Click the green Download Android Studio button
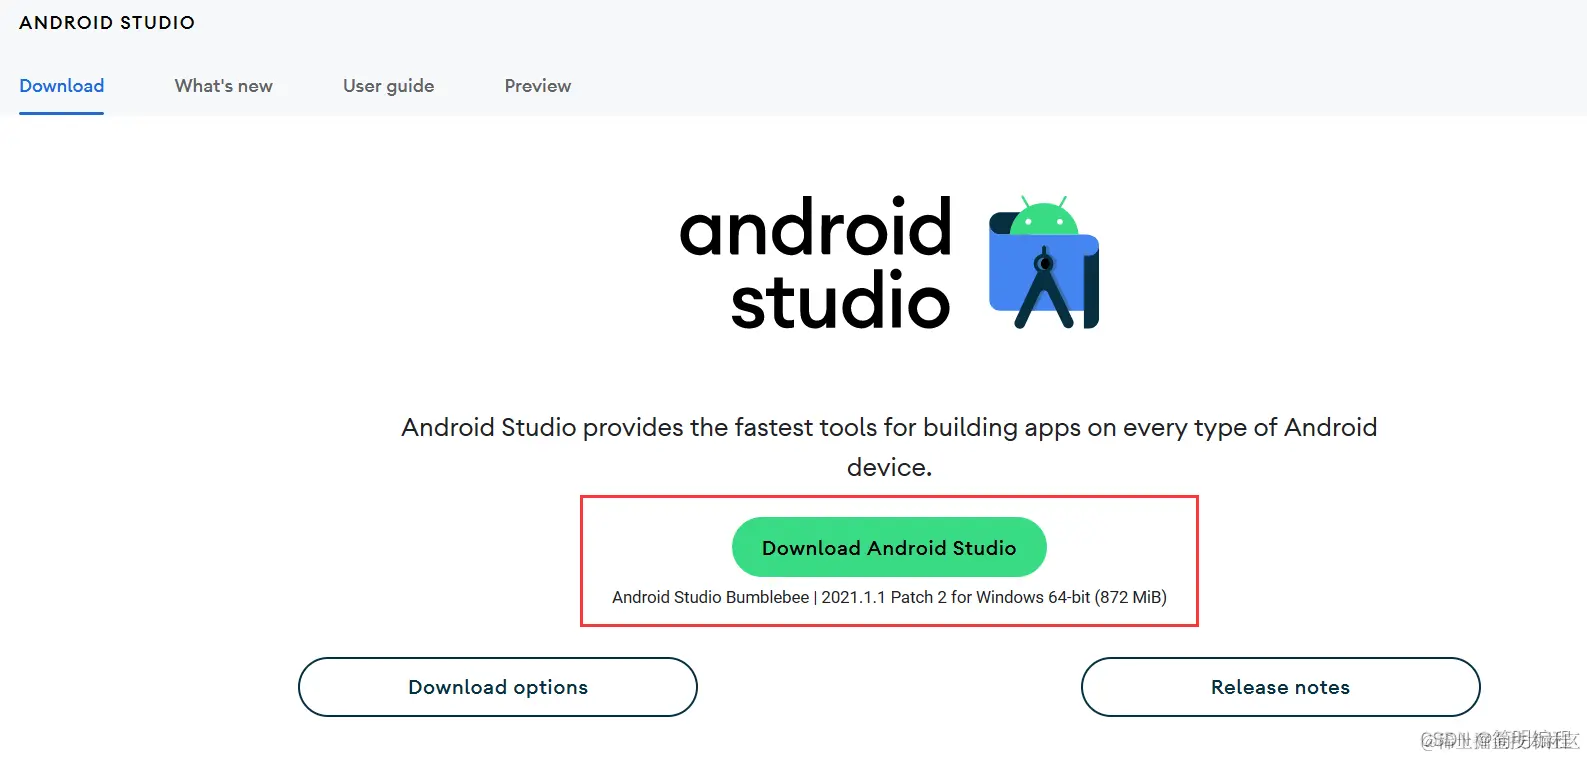This screenshot has height=758, width=1587. [889, 547]
